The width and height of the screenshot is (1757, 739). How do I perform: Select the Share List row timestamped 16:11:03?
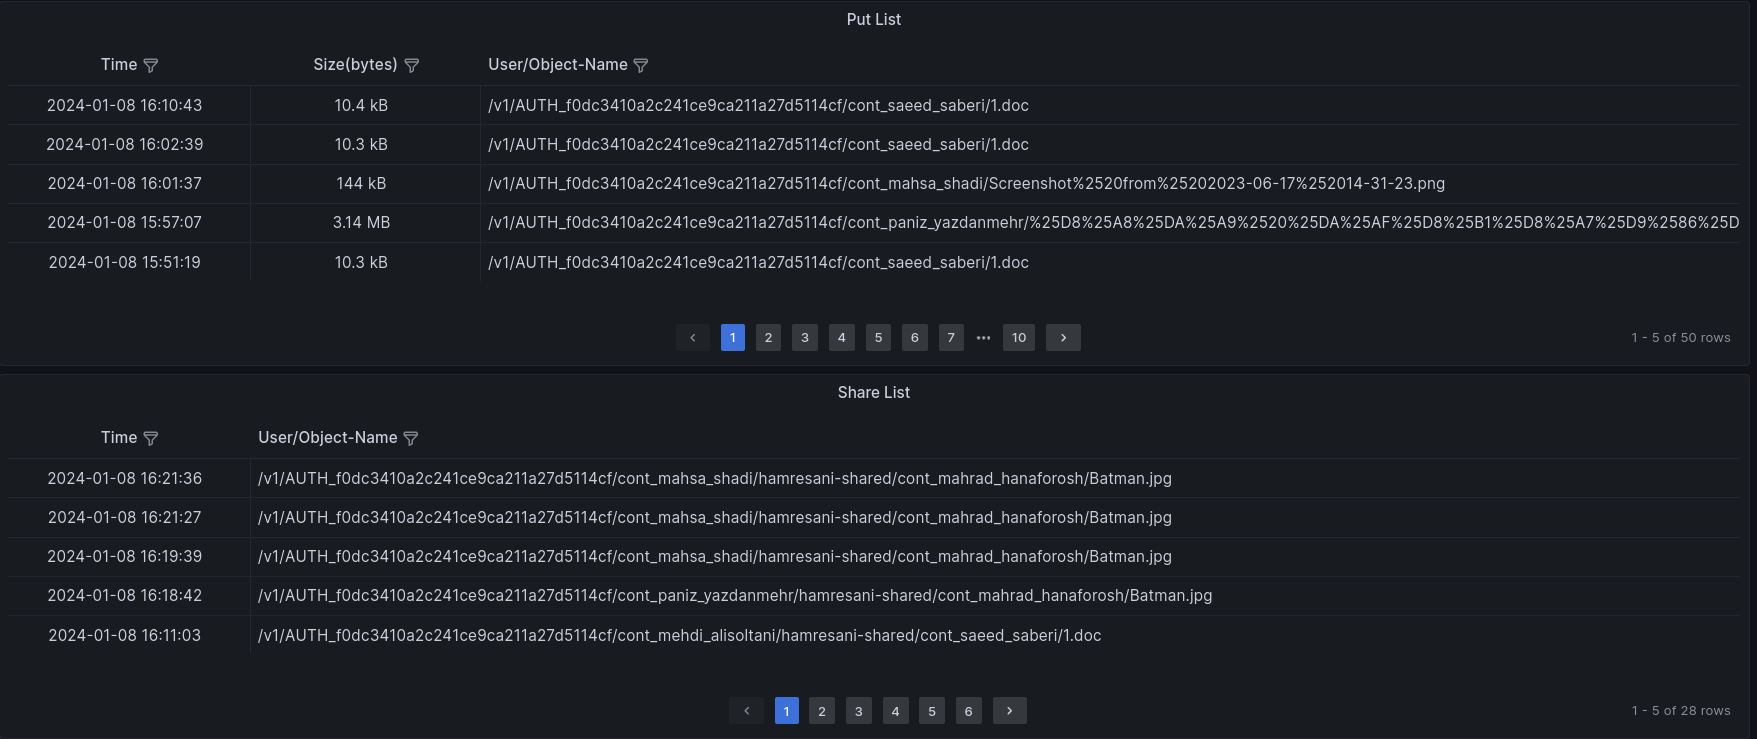pyautogui.click(x=125, y=636)
